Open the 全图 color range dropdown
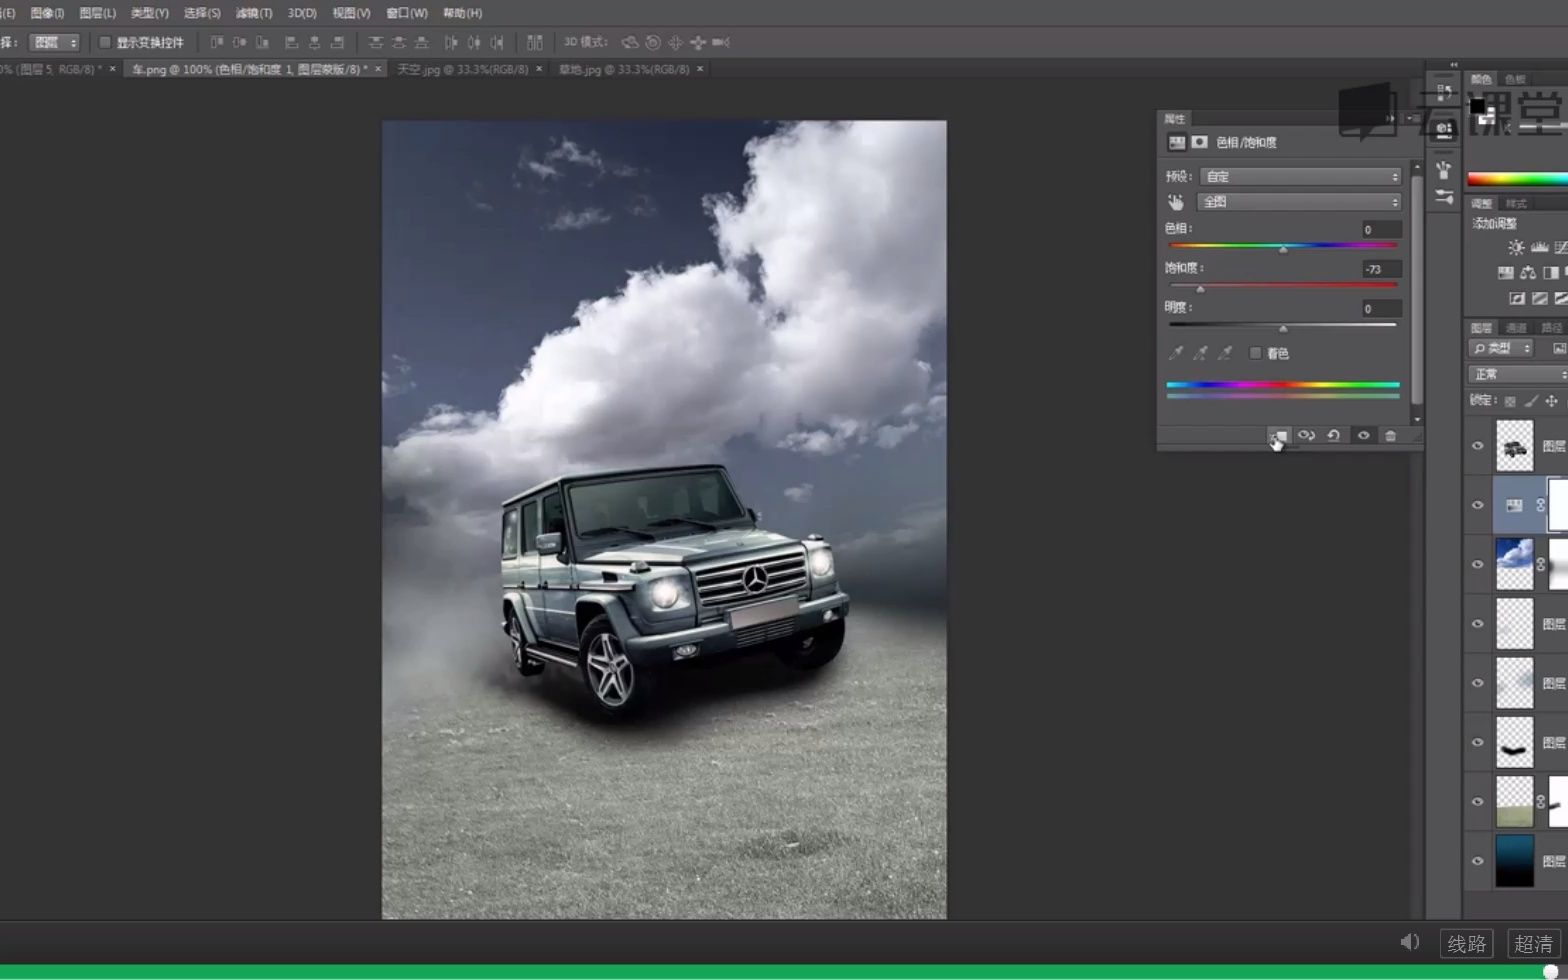The width and height of the screenshot is (1568, 980). click(x=1300, y=202)
